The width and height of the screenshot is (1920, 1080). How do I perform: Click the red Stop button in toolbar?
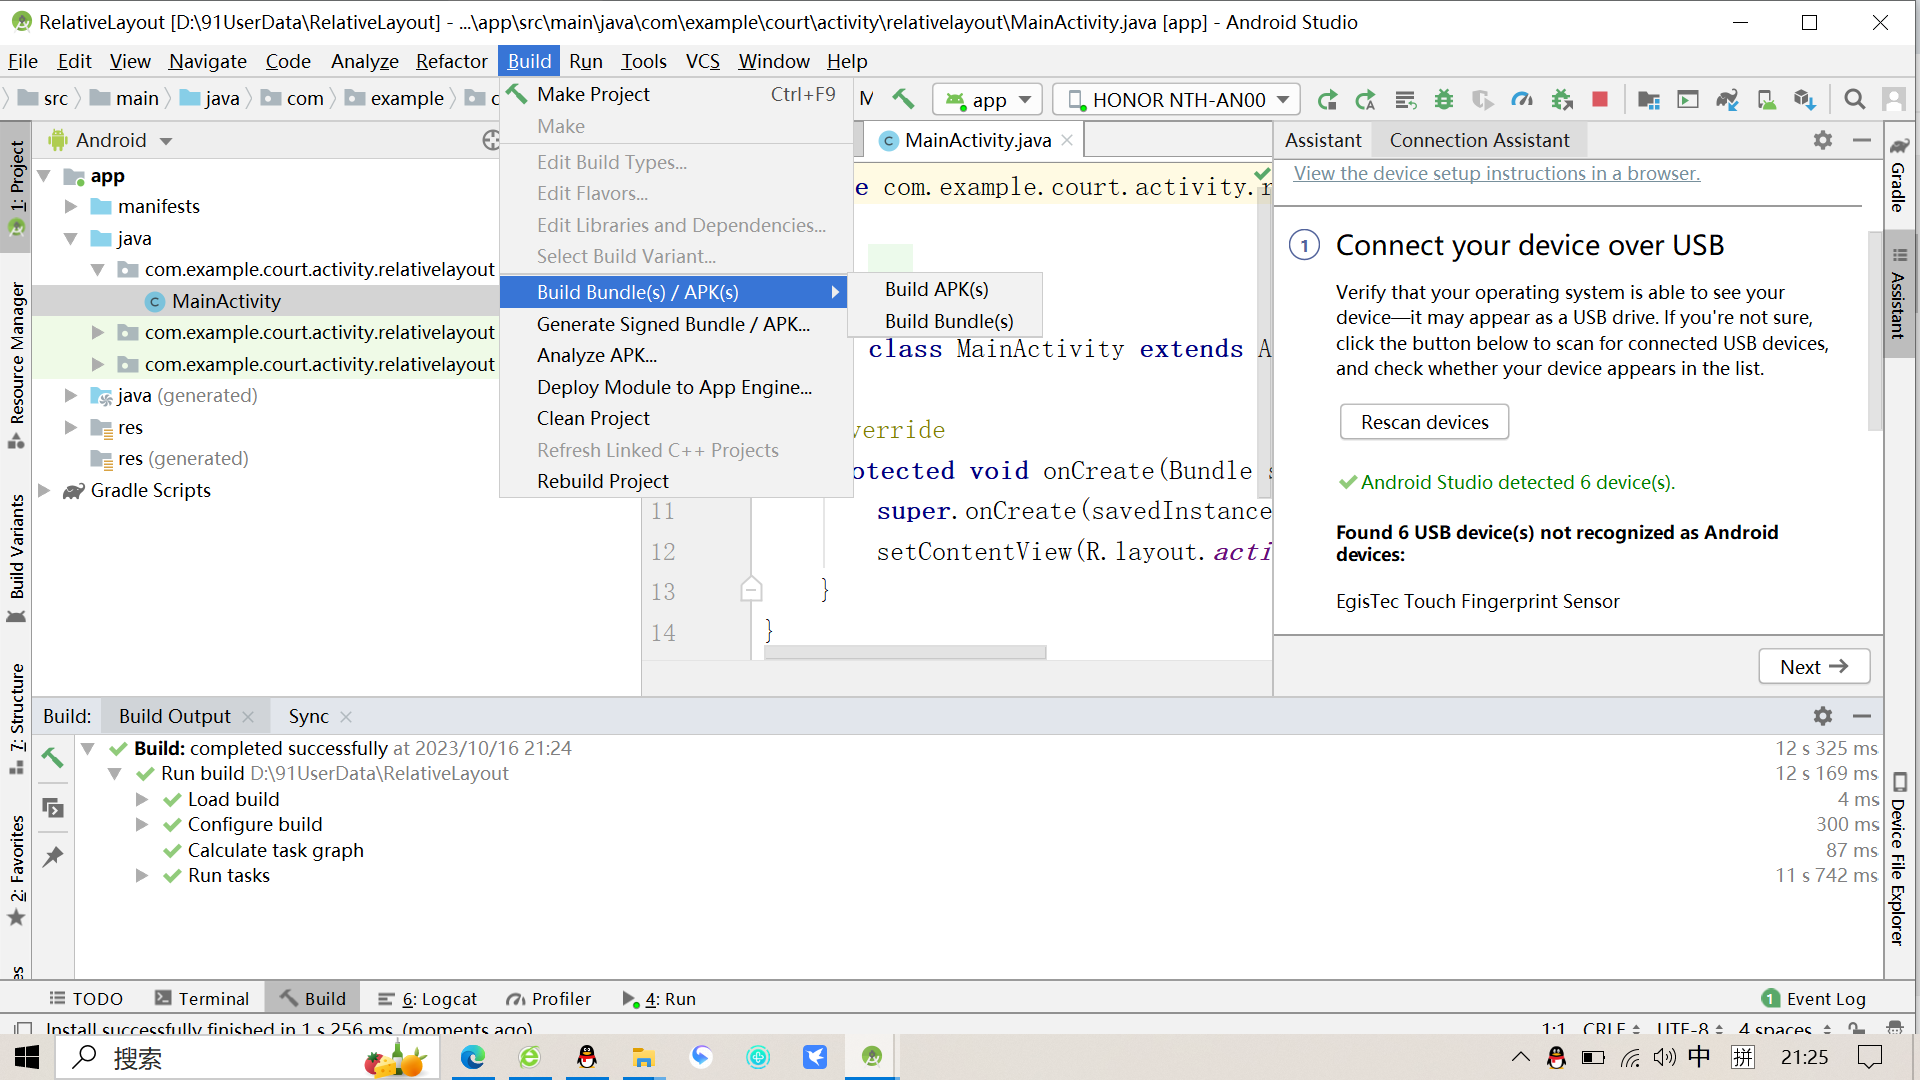point(1600,99)
